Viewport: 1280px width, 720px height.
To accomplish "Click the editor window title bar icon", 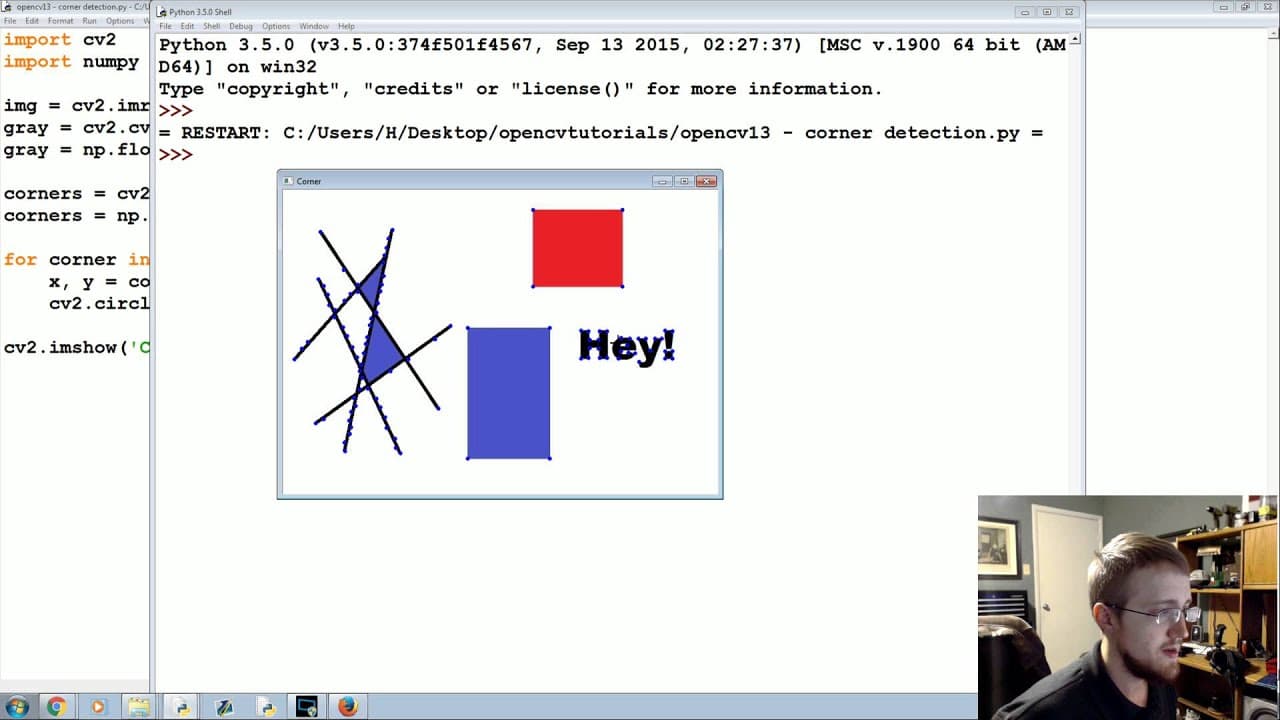I will coord(8,7).
